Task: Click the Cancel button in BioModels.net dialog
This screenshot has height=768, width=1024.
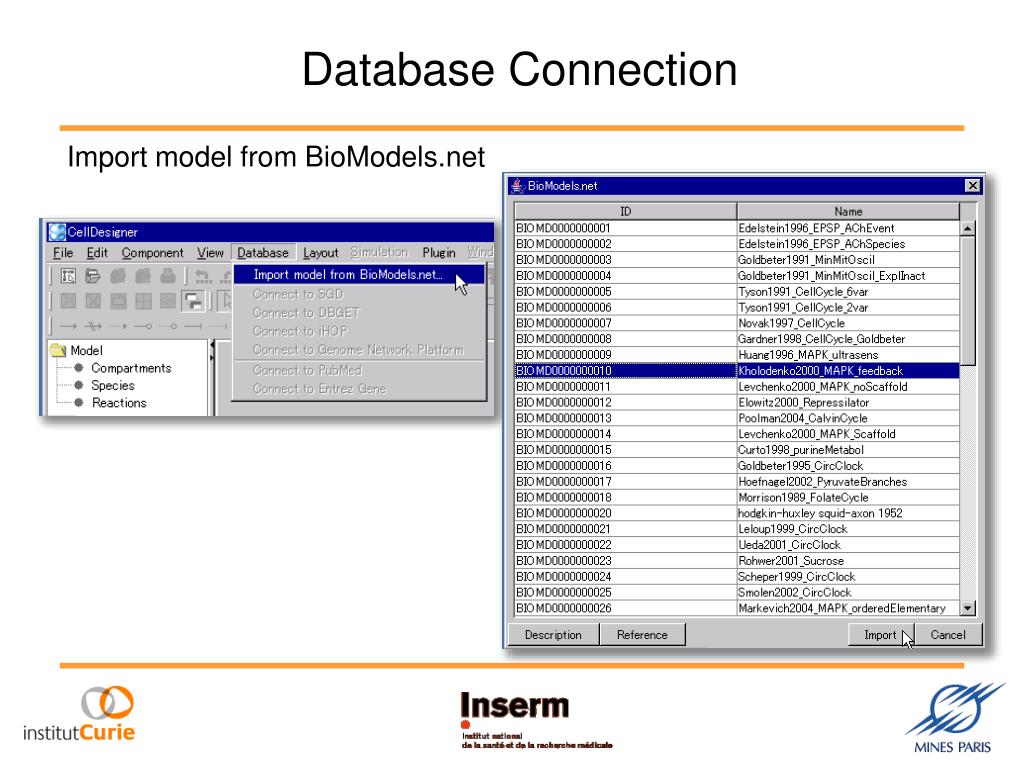Action: tap(948, 635)
